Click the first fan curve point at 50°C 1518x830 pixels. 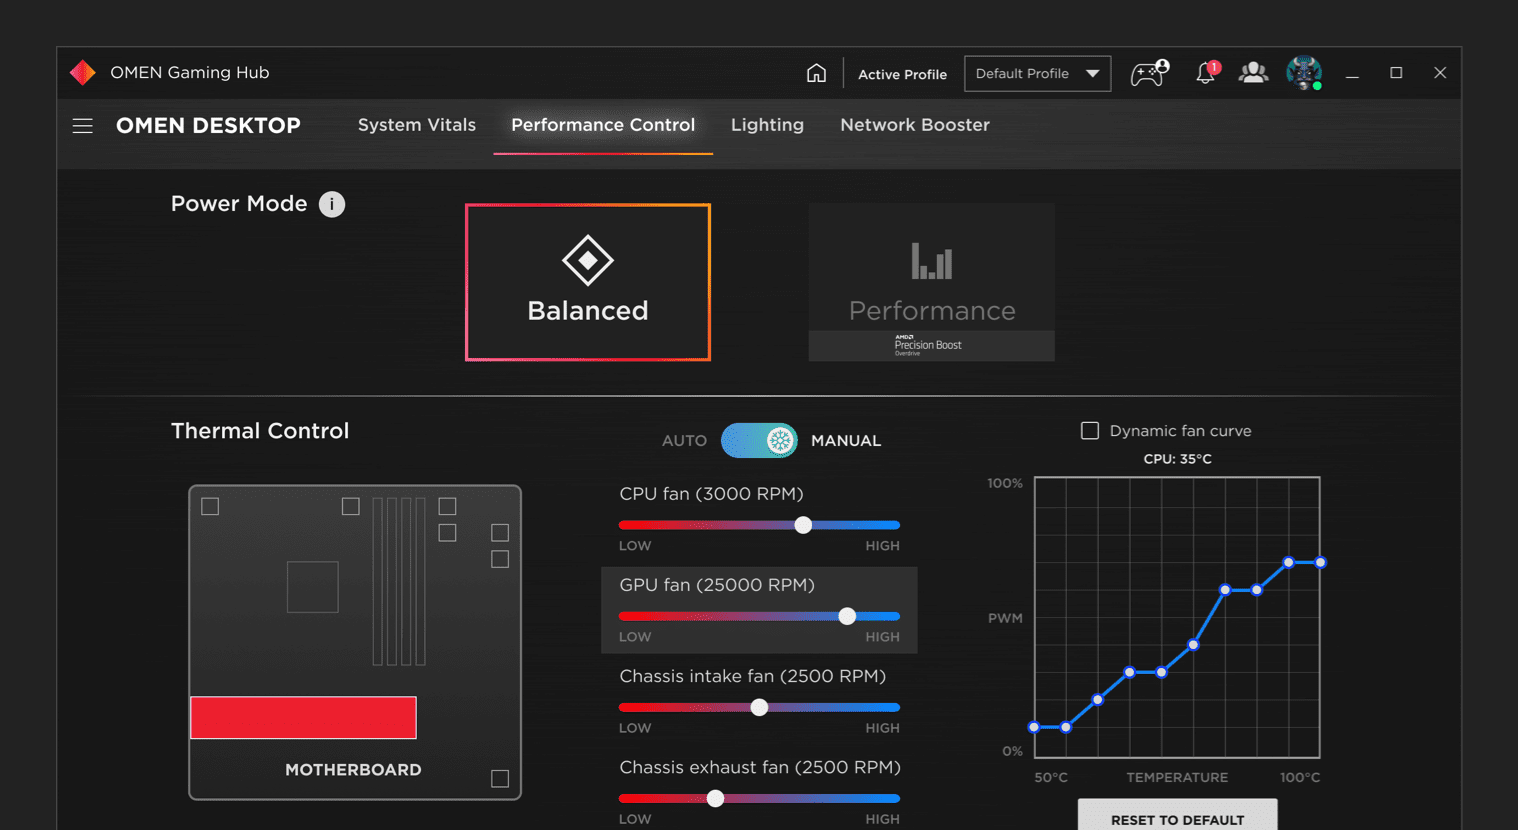click(1034, 727)
